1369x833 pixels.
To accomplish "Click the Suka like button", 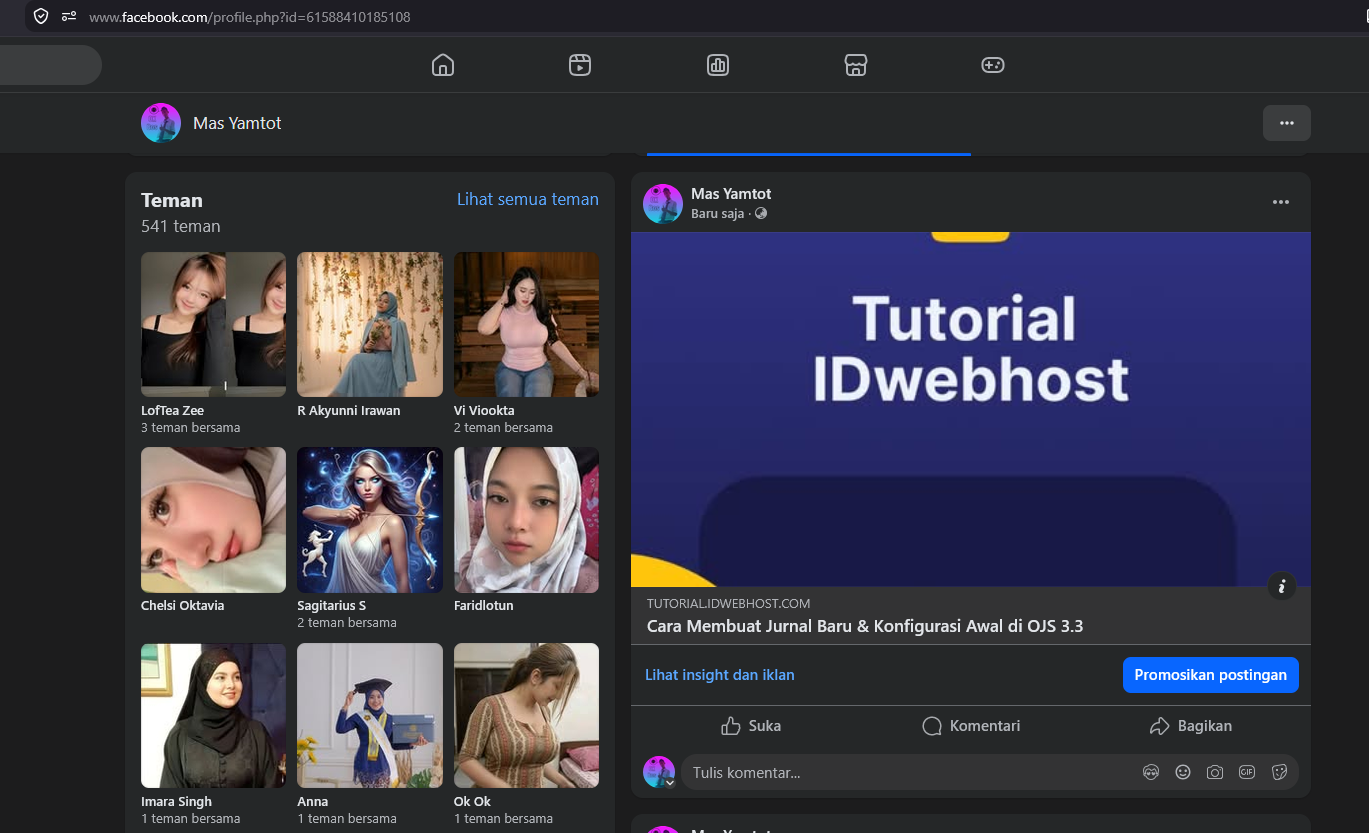I will click(x=751, y=726).
